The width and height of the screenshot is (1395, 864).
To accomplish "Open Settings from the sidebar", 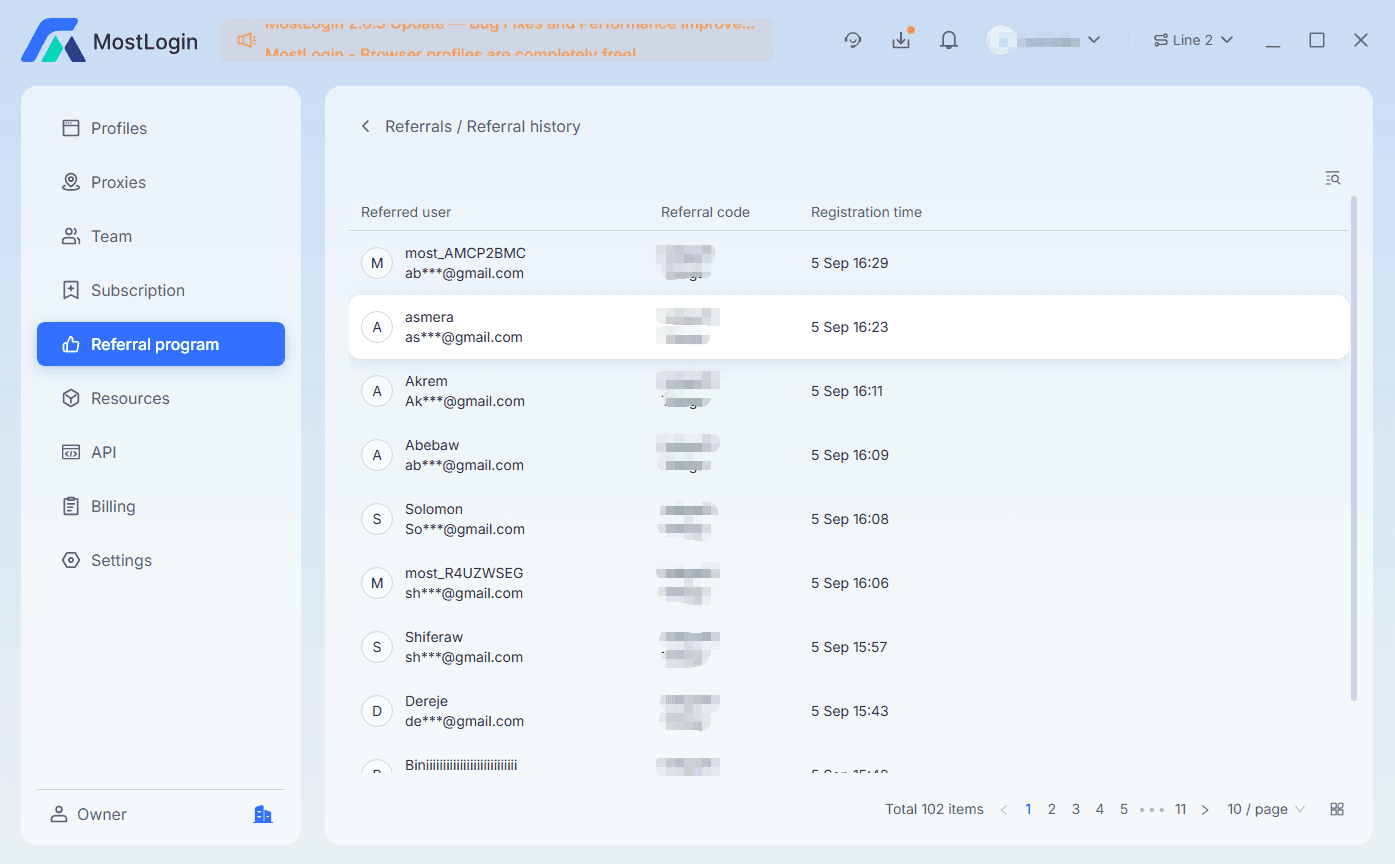I will [161, 560].
